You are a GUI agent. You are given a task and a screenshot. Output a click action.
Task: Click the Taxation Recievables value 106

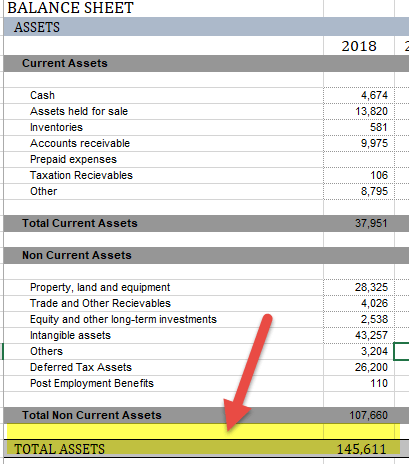[x=379, y=175]
